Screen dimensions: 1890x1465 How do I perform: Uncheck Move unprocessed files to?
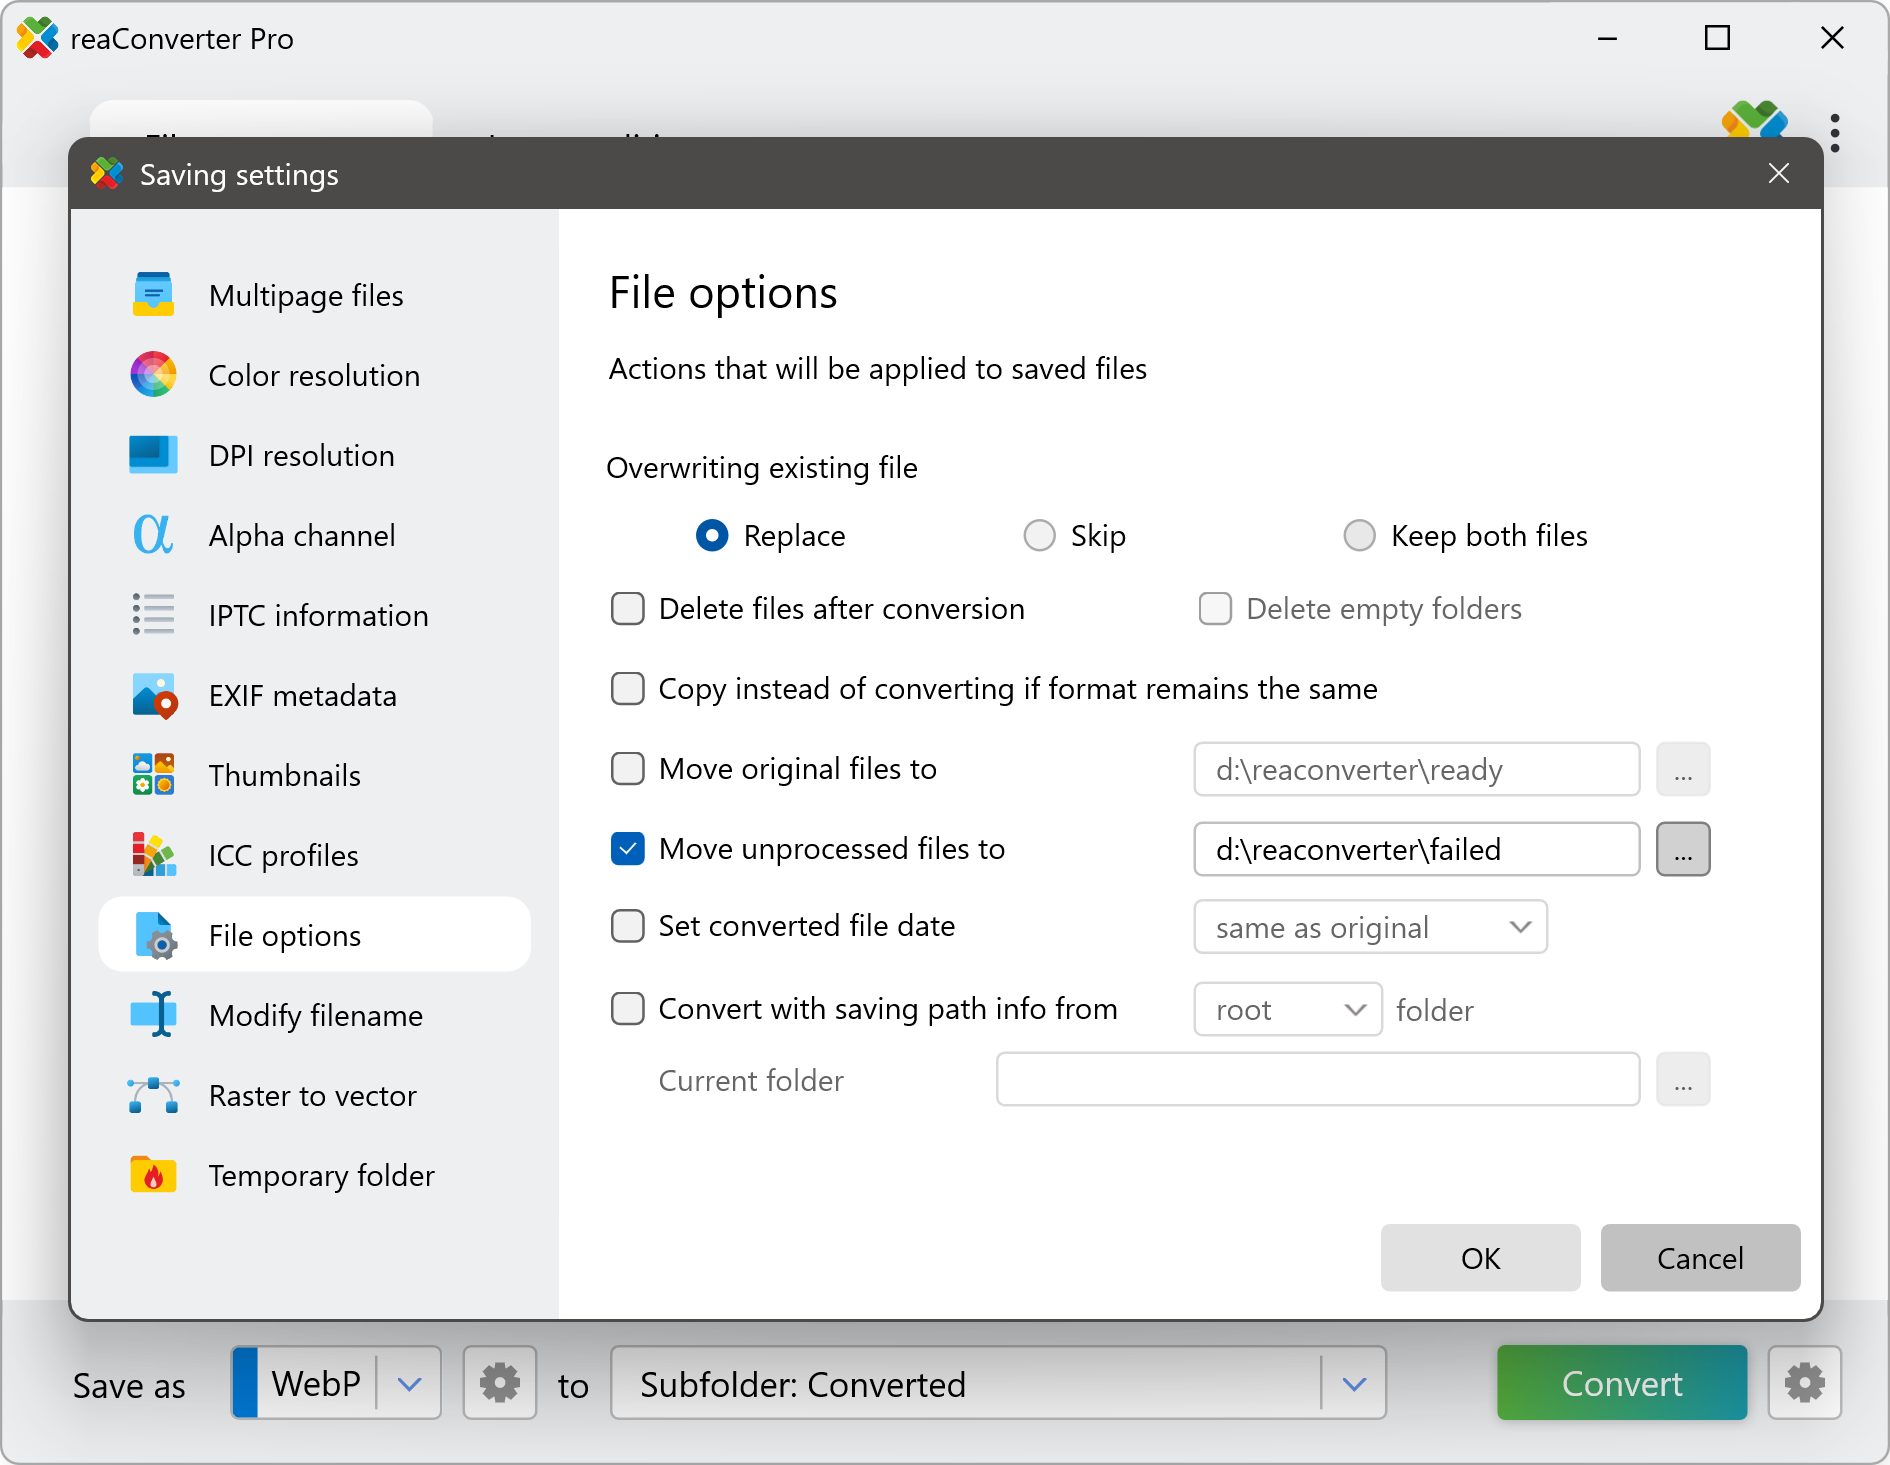628,849
